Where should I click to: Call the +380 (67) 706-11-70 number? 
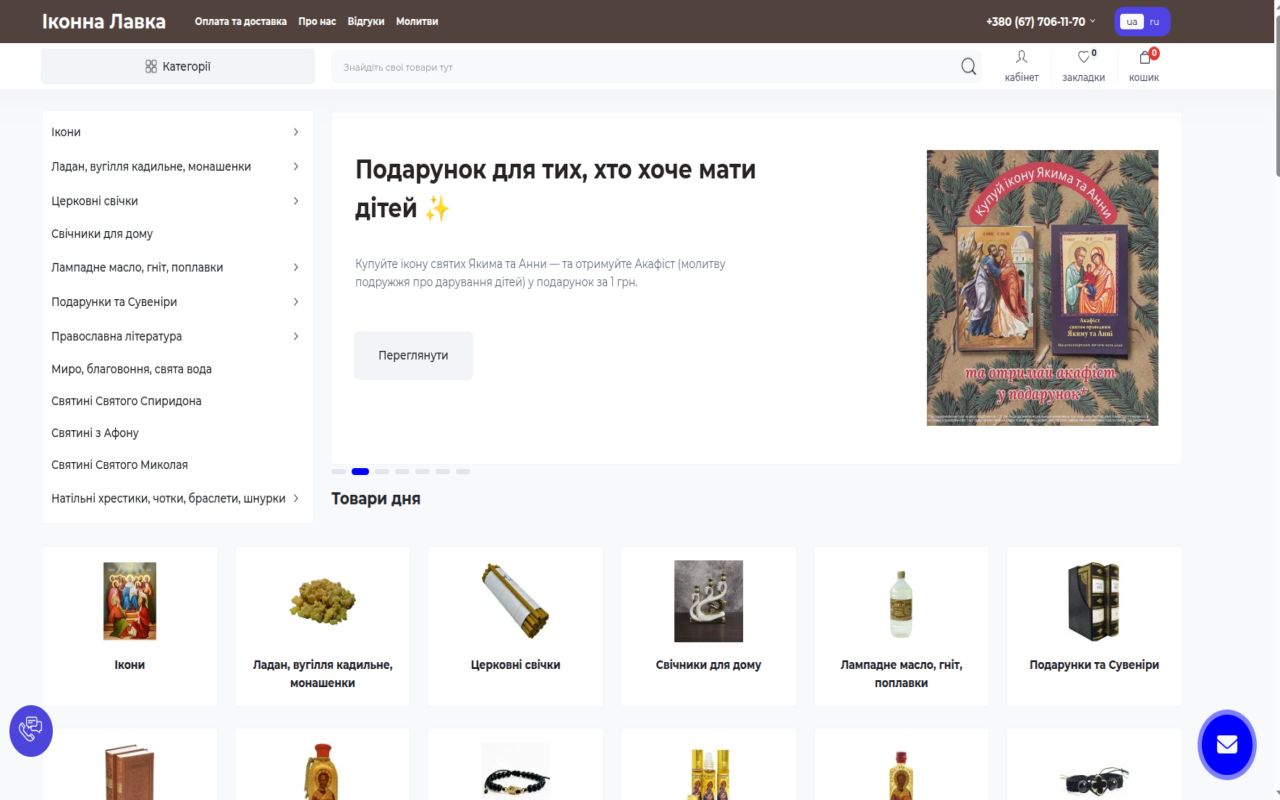point(1035,21)
